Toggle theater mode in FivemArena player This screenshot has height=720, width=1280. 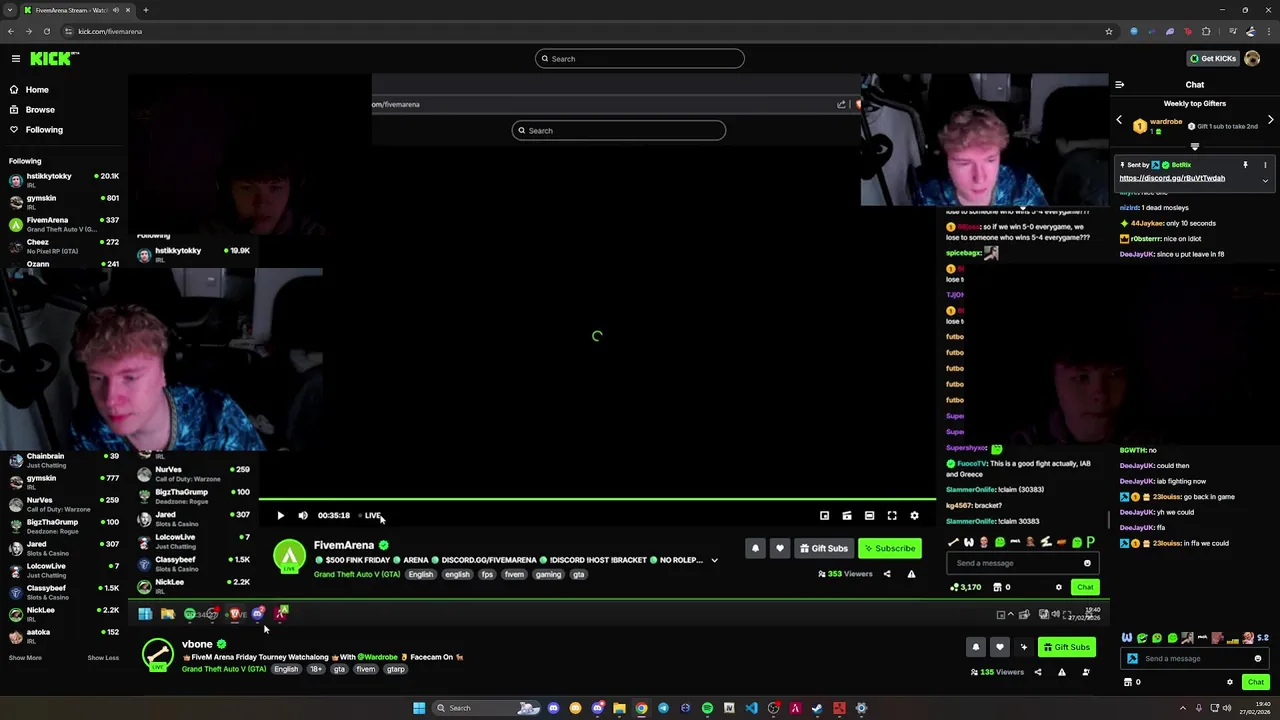pyautogui.click(x=869, y=516)
